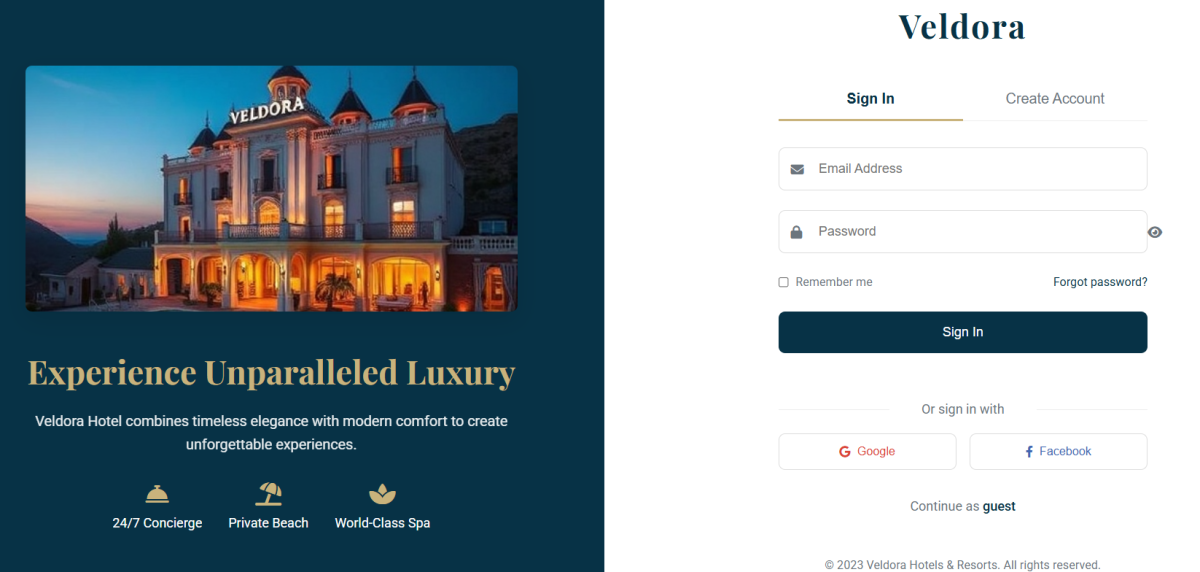
Task: Check the Remember me checkbox
Action: tap(784, 282)
